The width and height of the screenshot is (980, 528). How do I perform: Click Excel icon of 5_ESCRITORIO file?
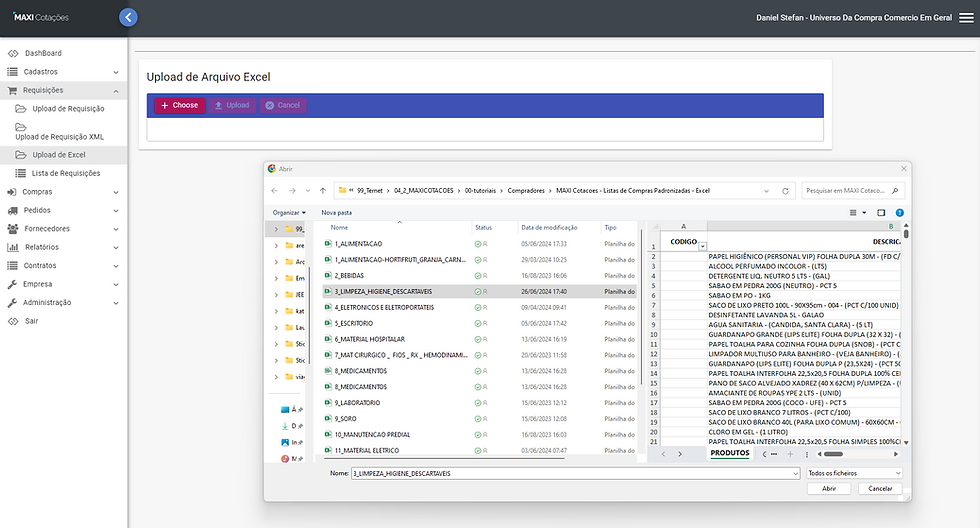pyautogui.click(x=328, y=323)
